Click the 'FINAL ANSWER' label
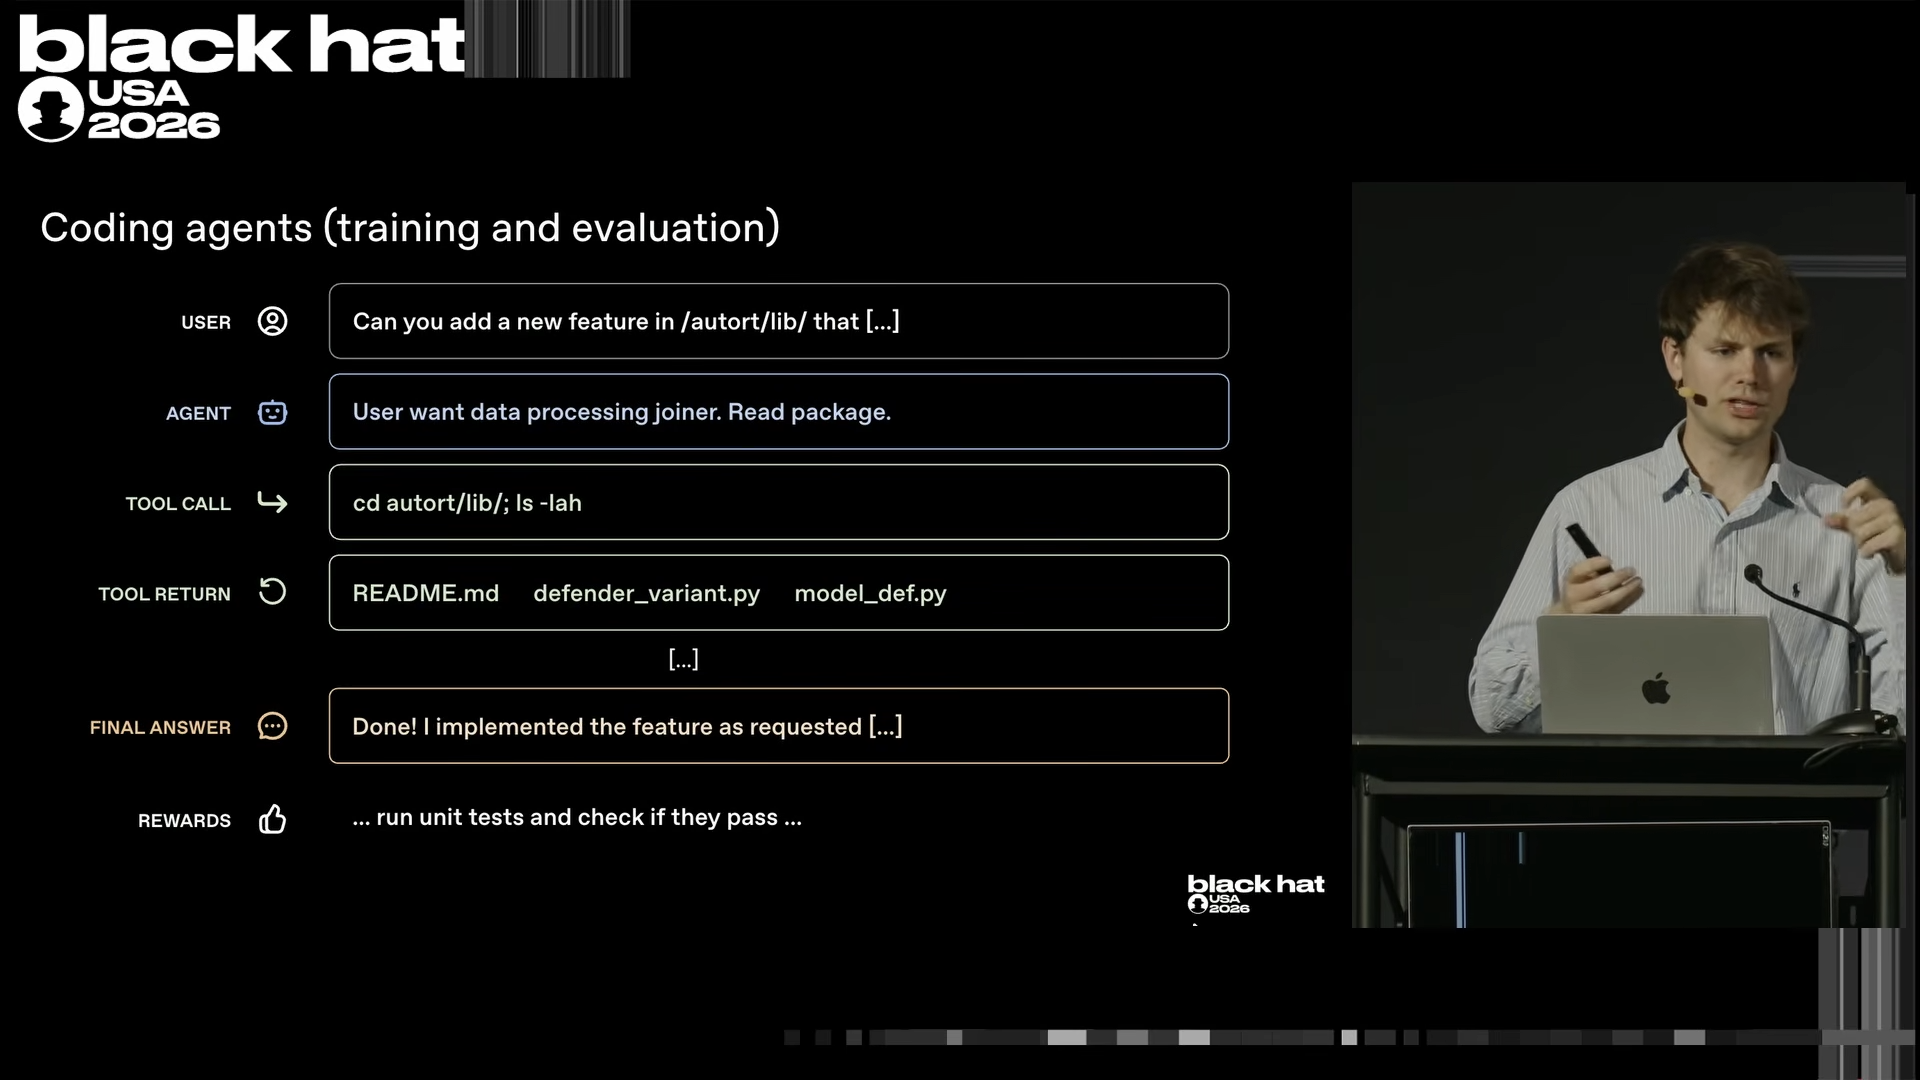 tap(160, 727)
